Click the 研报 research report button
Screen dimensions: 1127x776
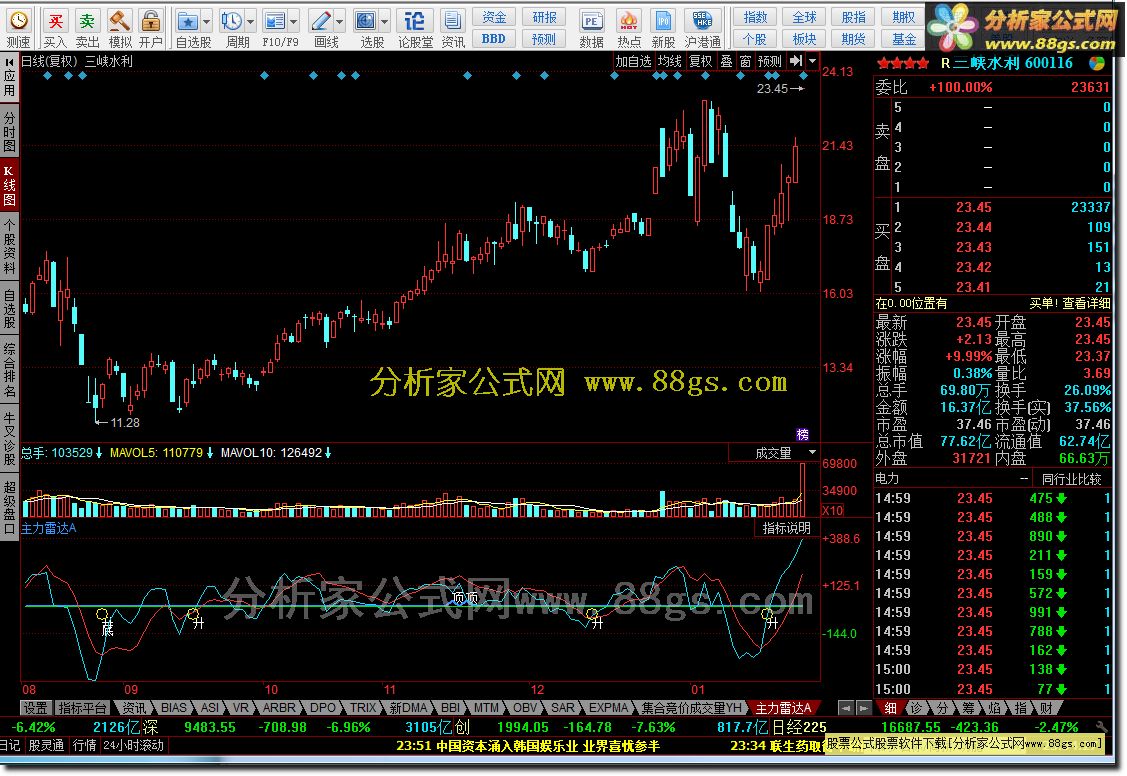click(544, 17)
